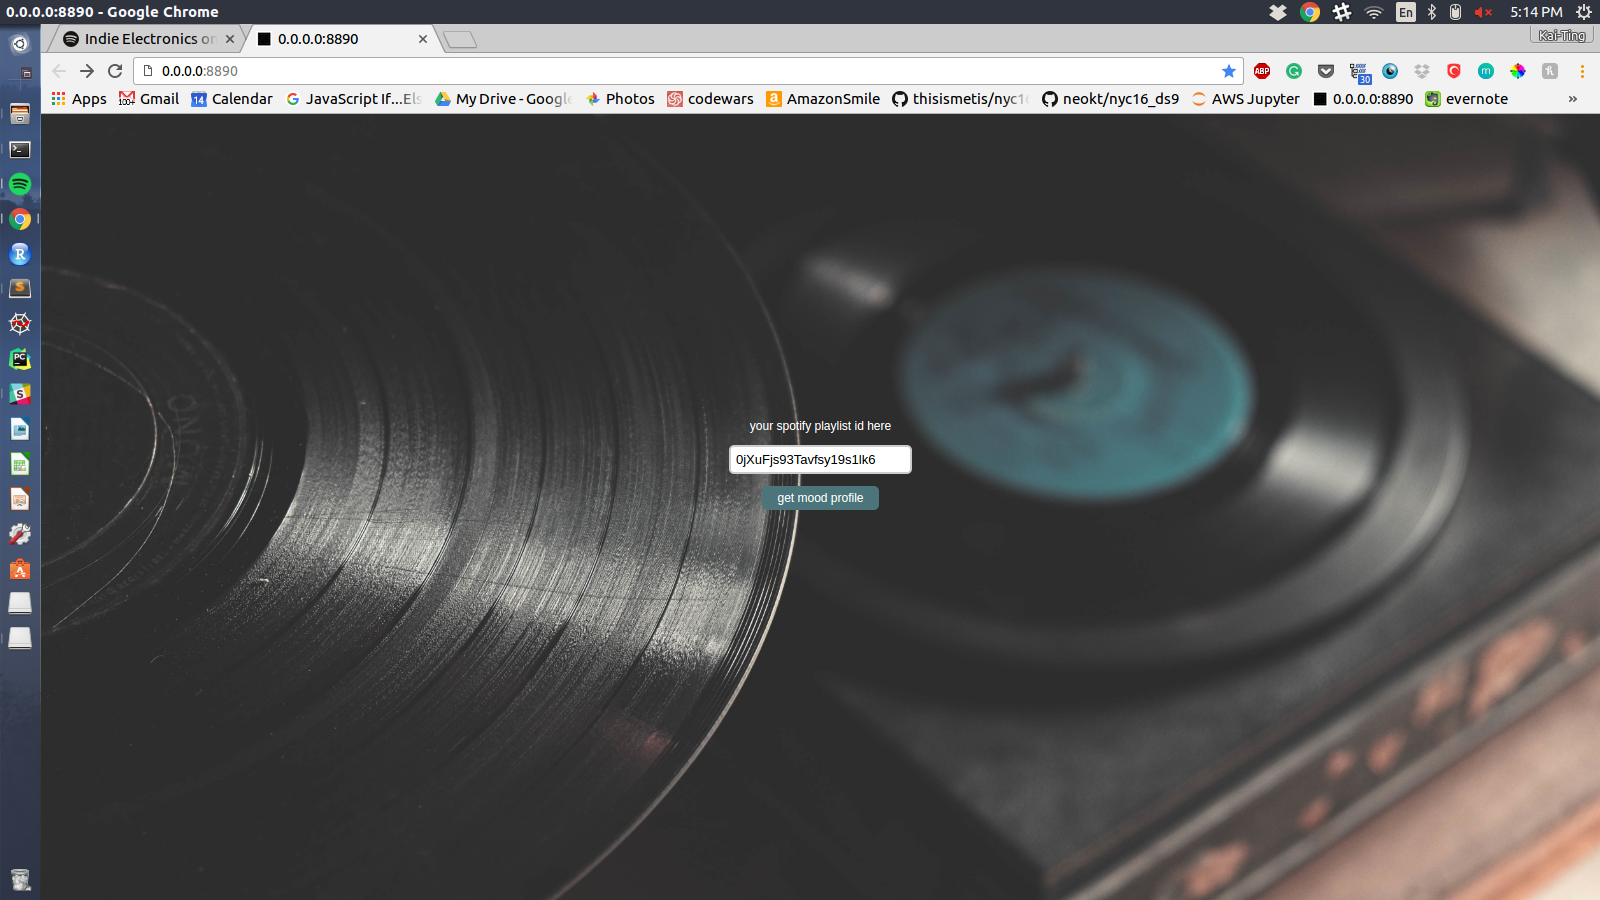Open a new browser tab
Screen dimensions: 1600x900
pyautogui.click(x=460, y=40)
